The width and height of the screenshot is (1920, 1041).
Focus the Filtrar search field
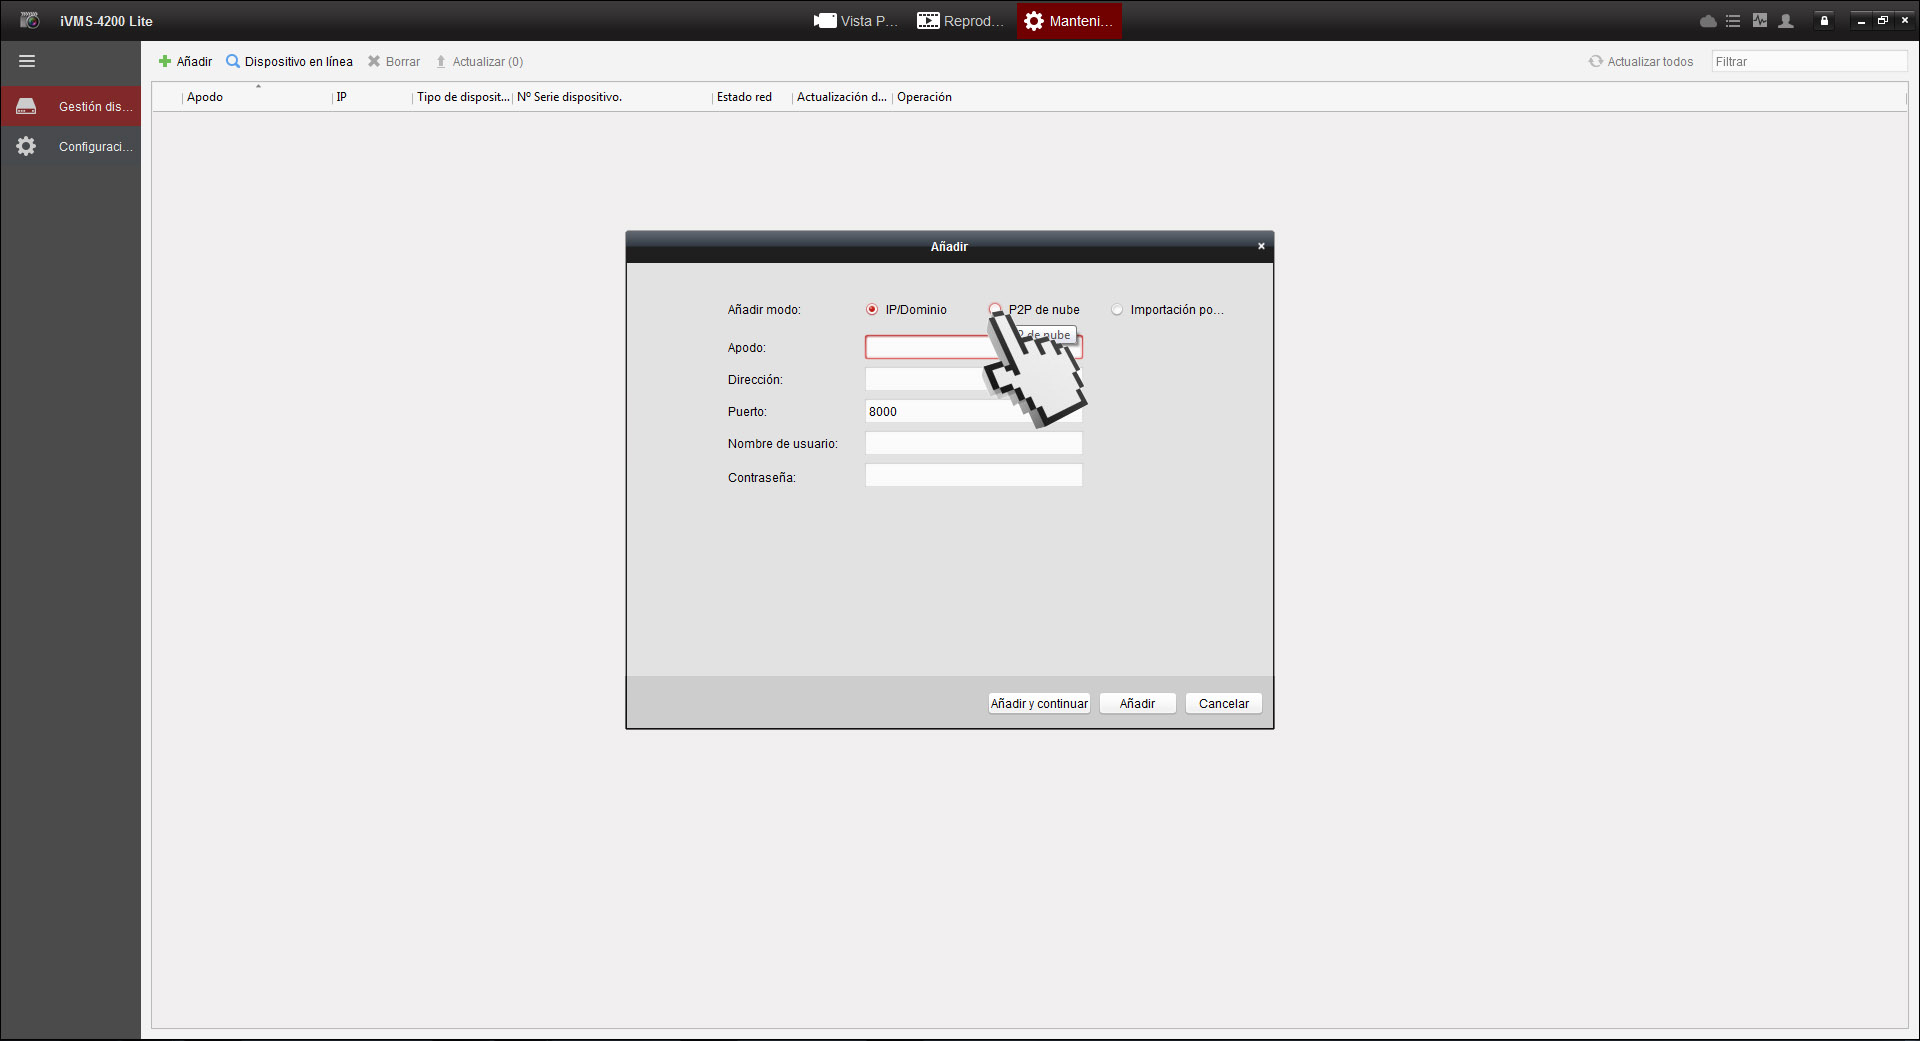click(x=1809, y=61)
